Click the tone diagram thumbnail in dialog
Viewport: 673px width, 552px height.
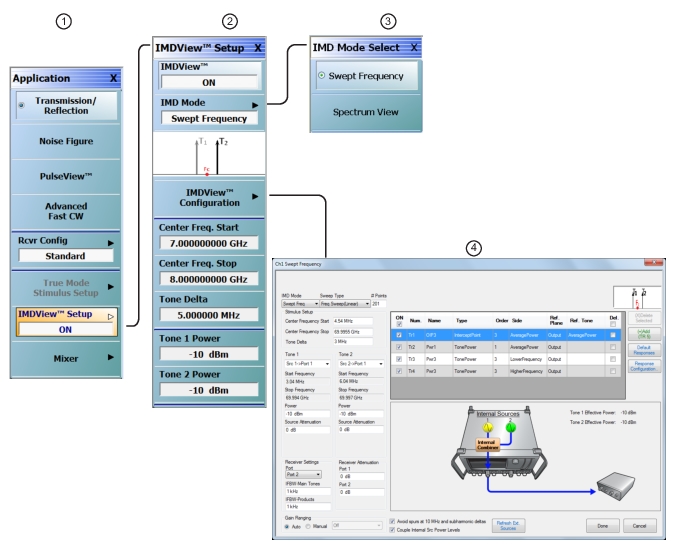coord(637,297)
